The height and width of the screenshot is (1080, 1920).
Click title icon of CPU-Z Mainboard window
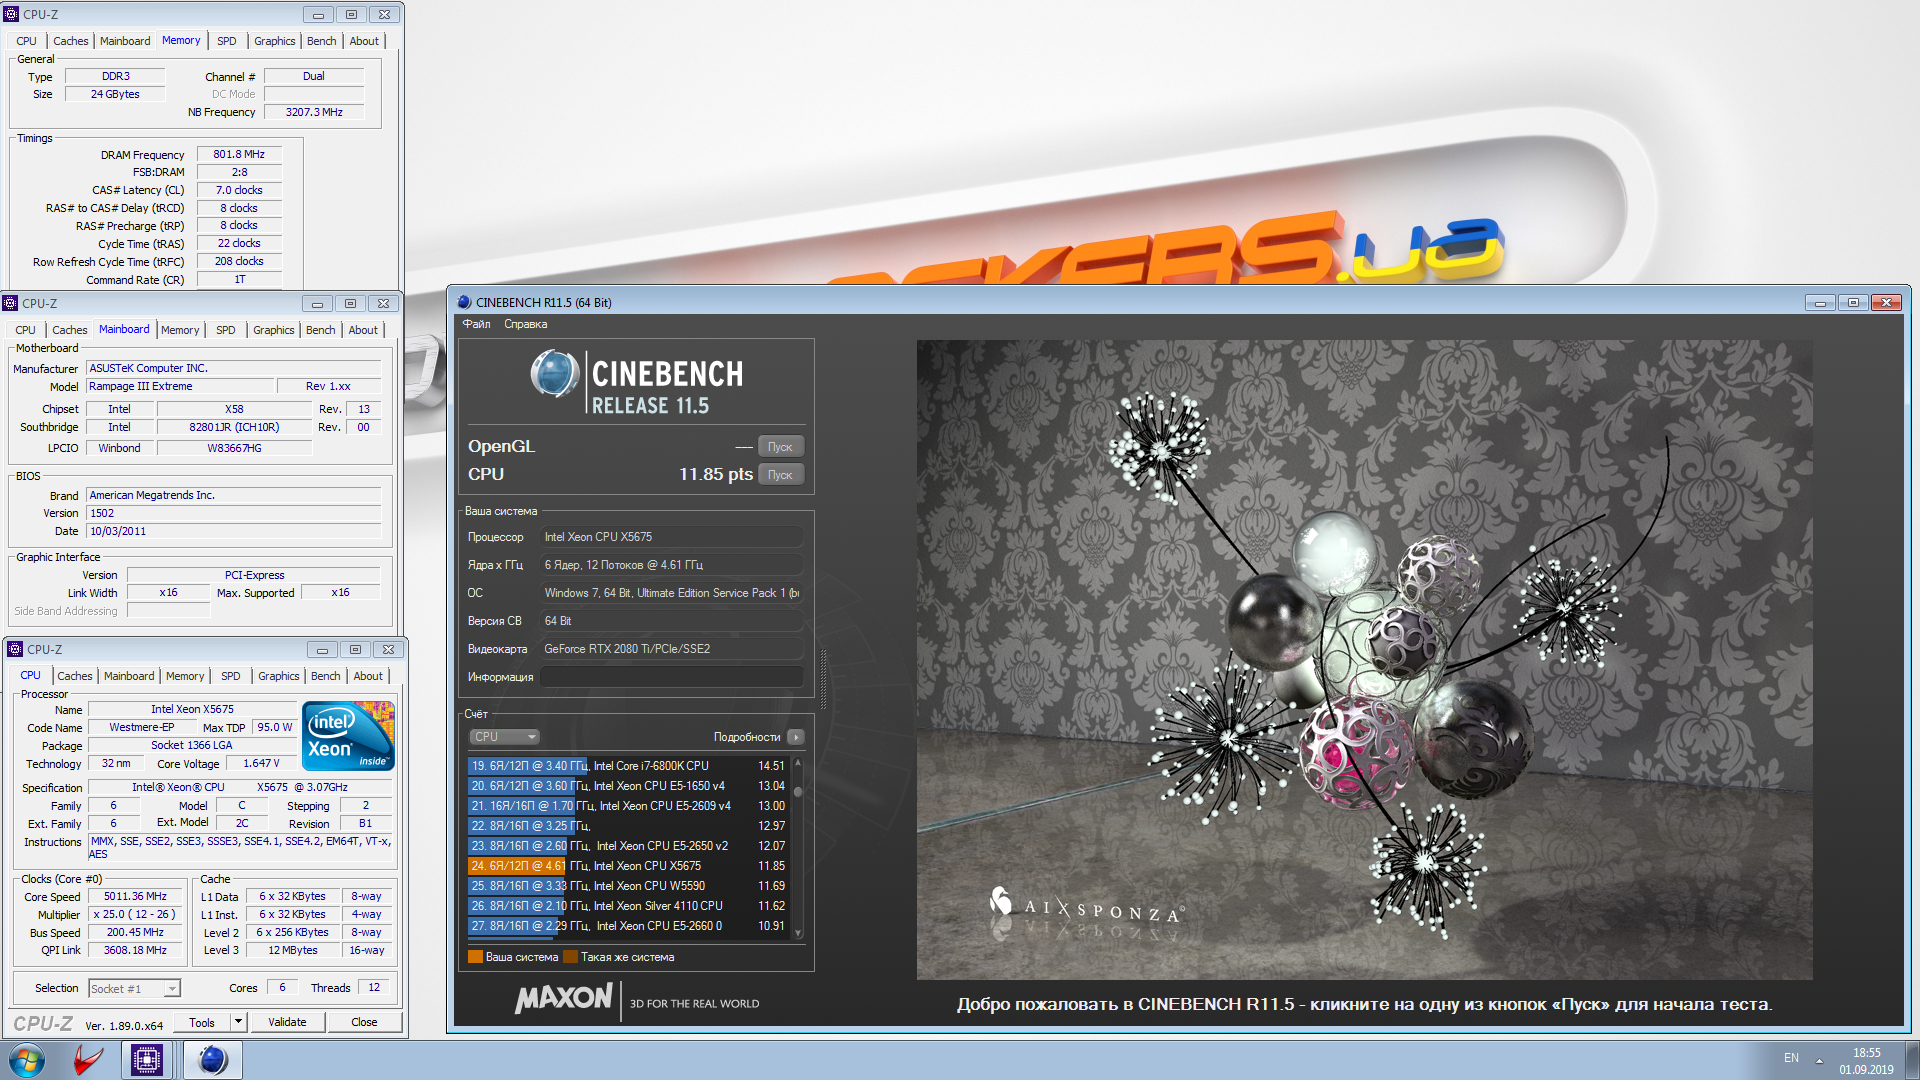[x=11, y=303]
